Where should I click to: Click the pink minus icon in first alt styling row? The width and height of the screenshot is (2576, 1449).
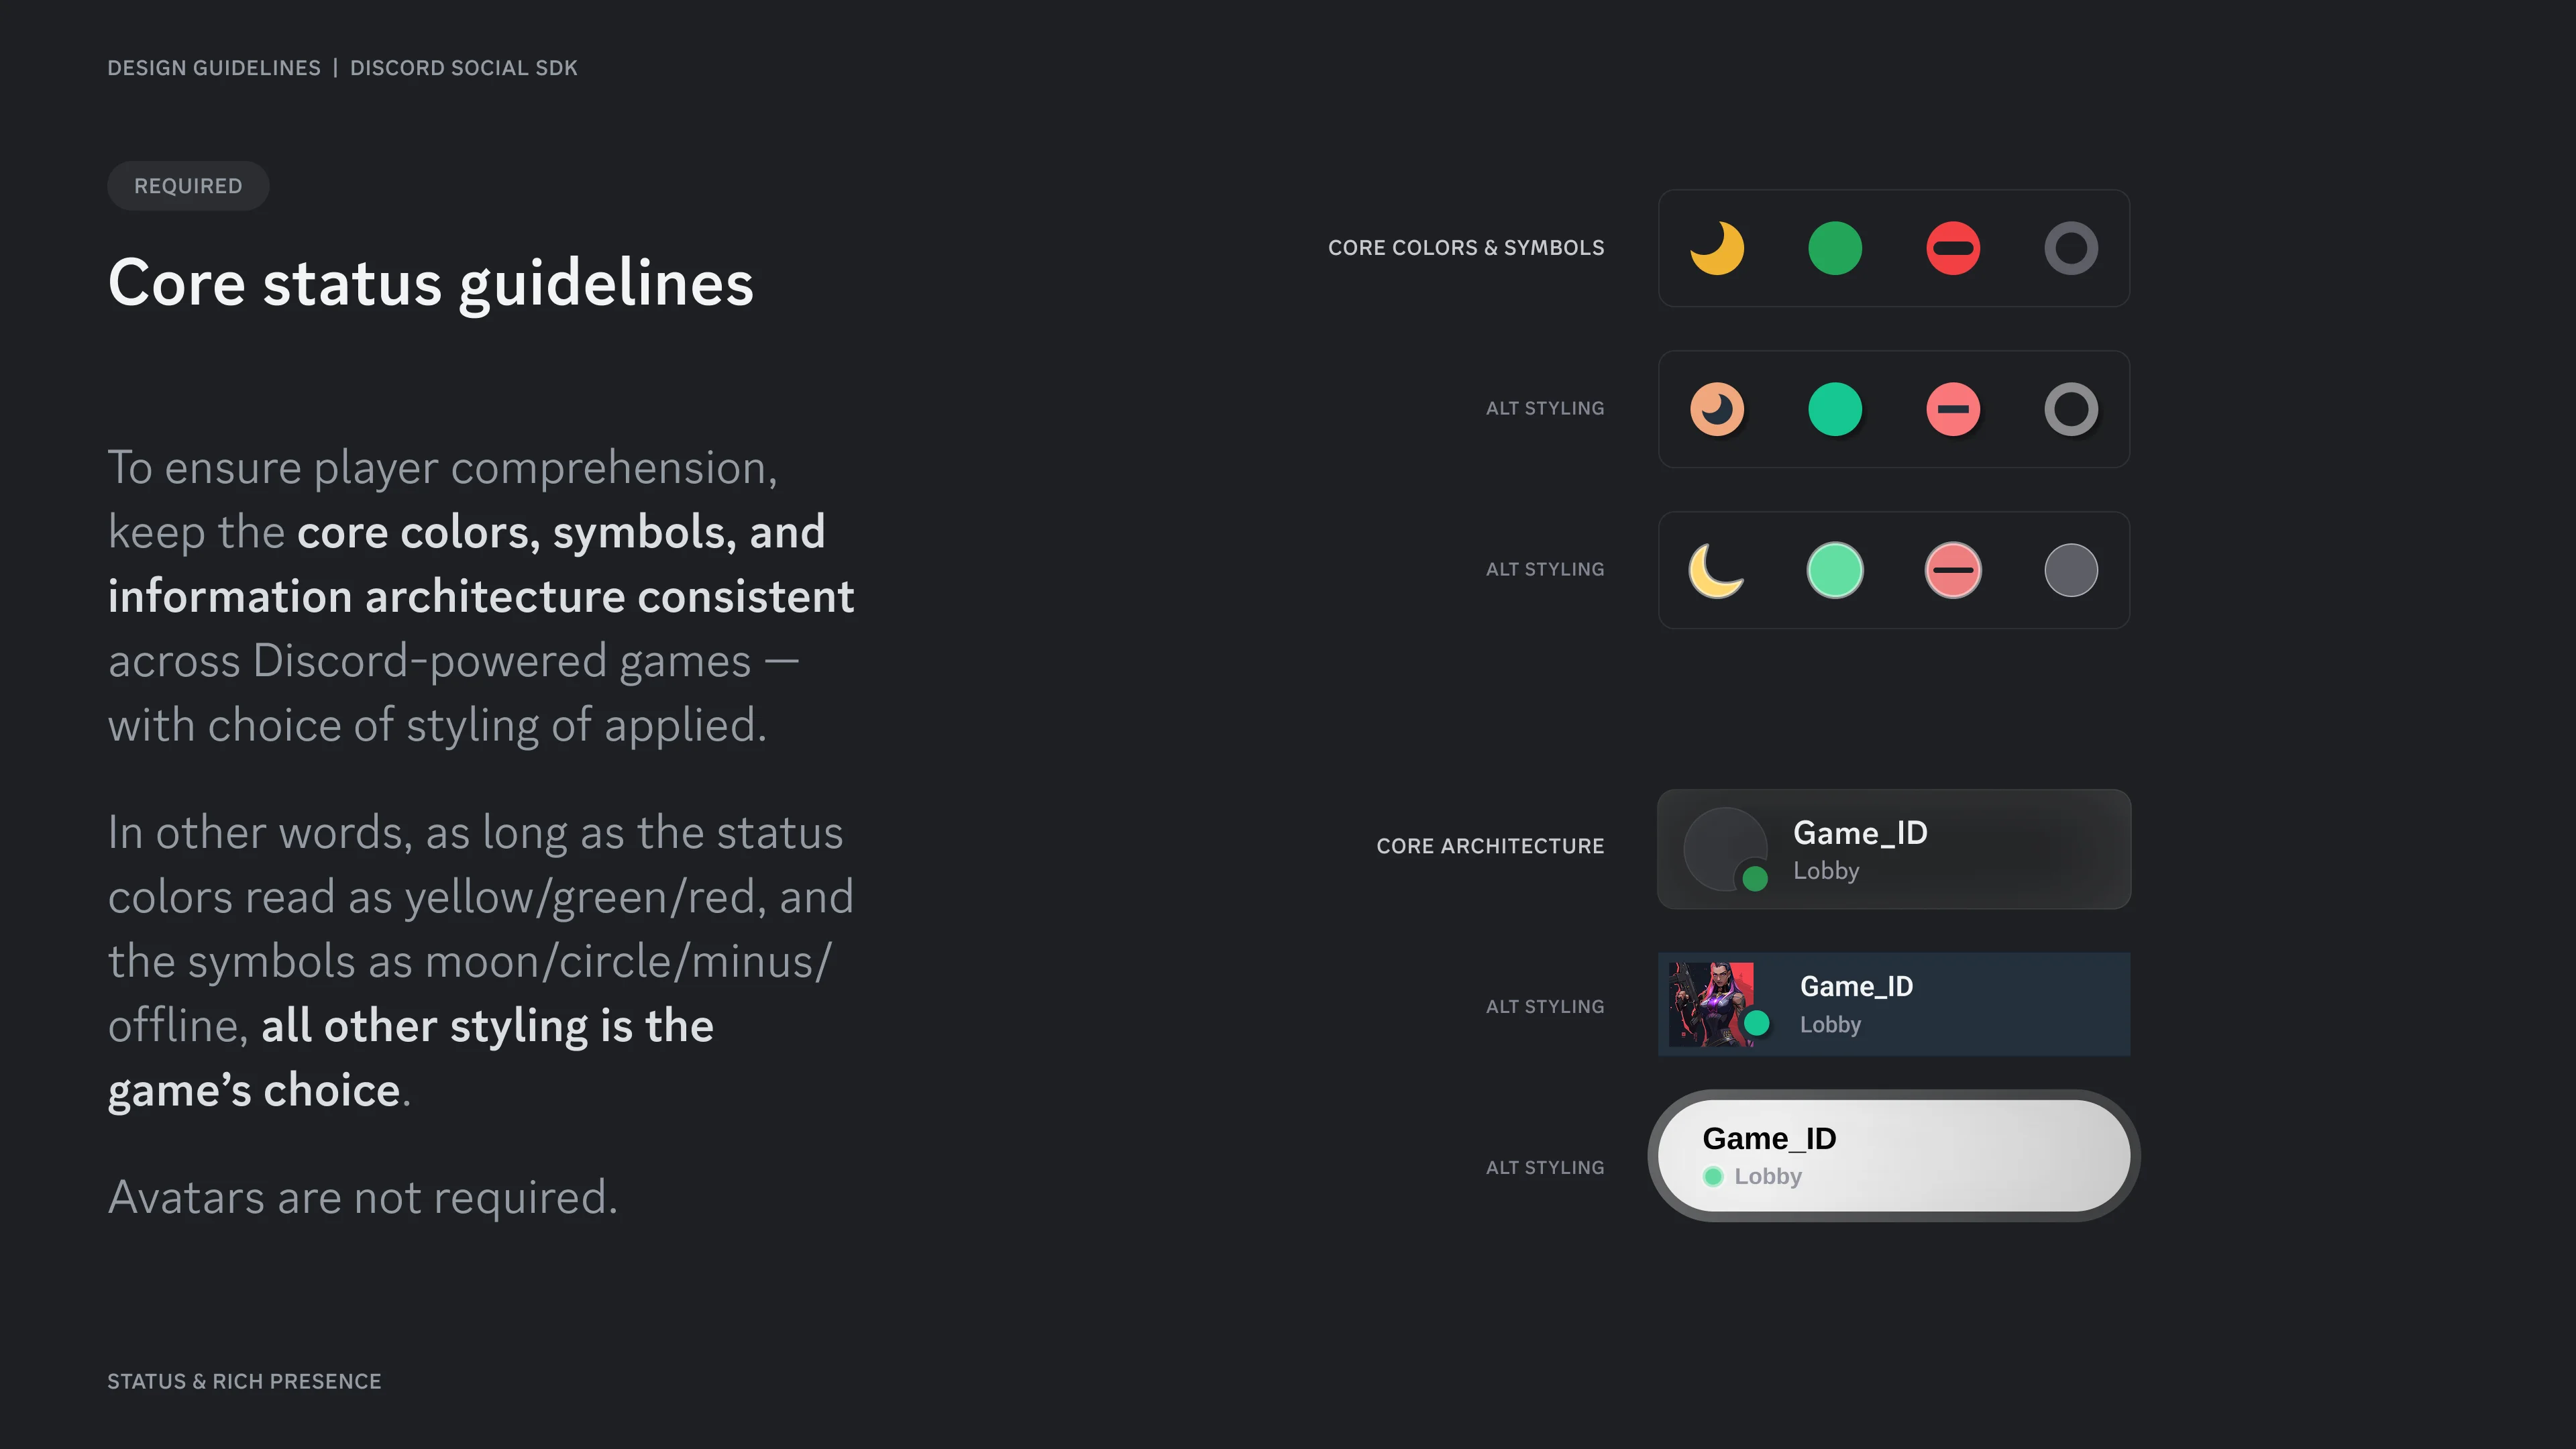pos(1953,409)
